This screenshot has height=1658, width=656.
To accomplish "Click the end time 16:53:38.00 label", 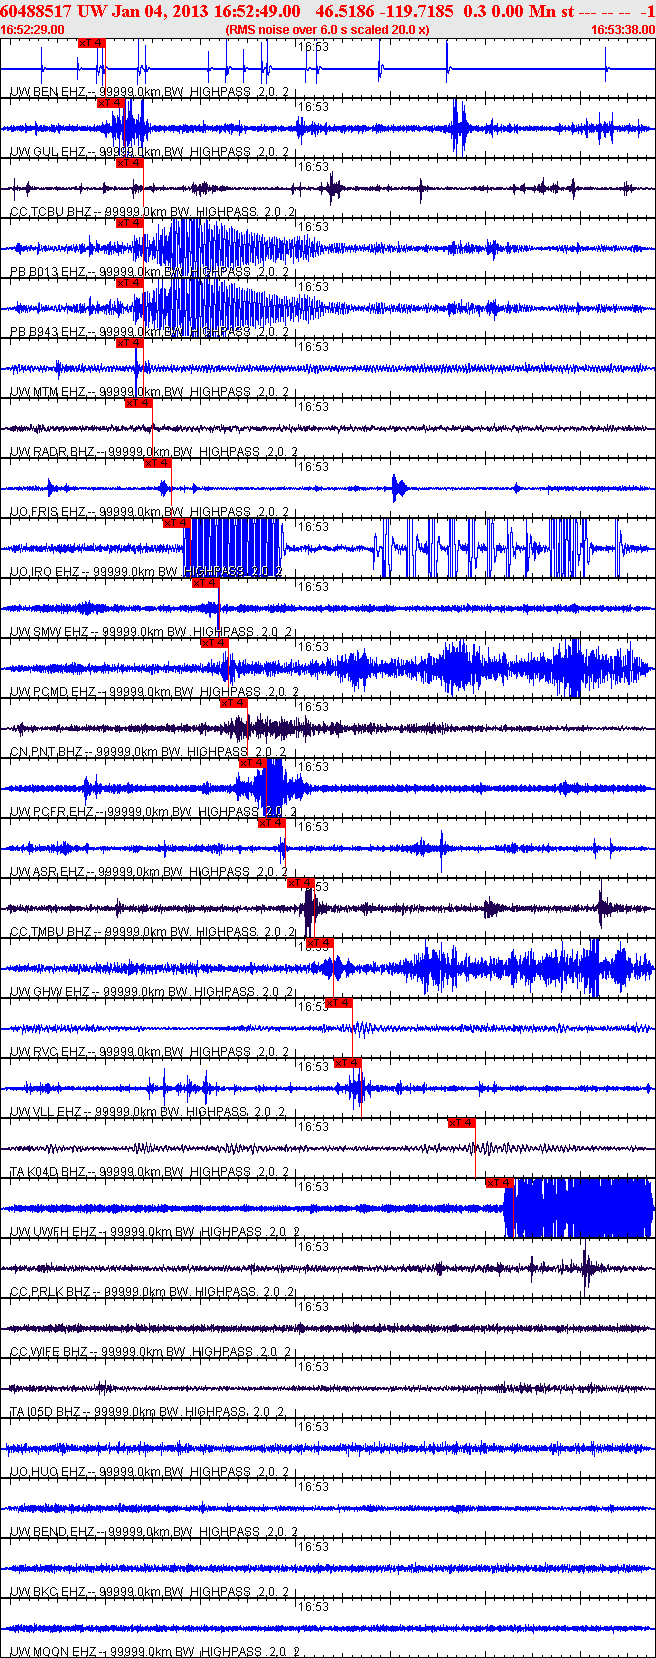I will point(622,30).
